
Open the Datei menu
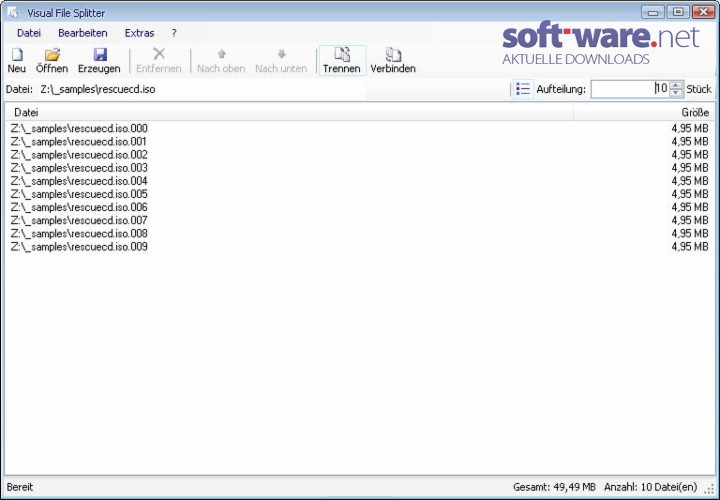[29, 33]
